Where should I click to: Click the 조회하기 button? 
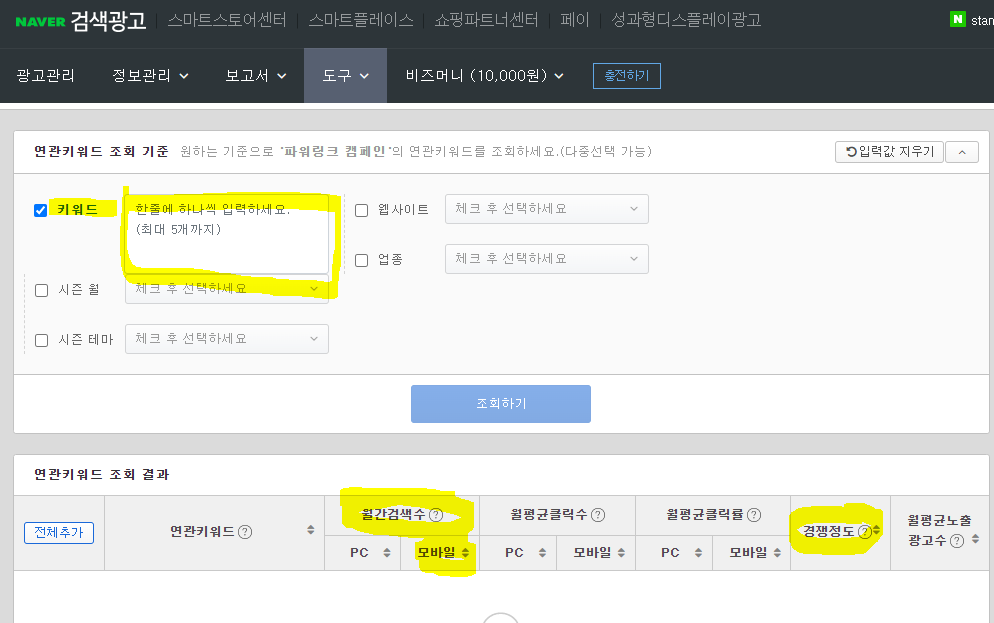[x=500, y=404]
